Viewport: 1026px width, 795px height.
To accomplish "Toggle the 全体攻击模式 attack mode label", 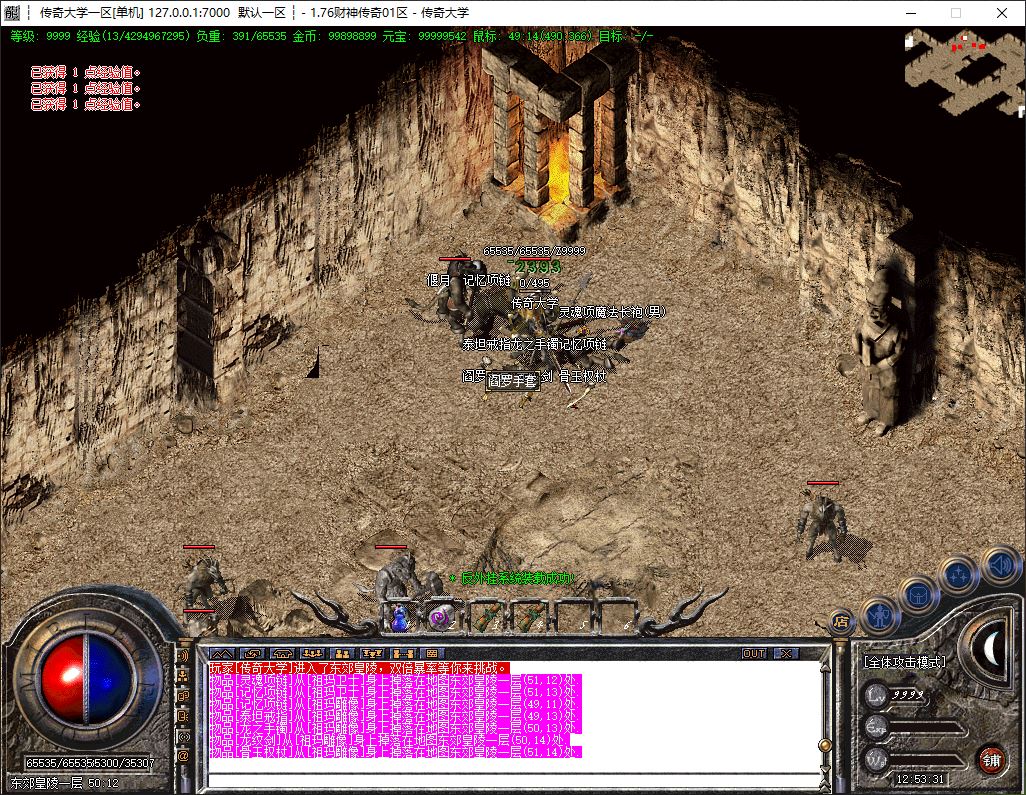I will 905,662.
